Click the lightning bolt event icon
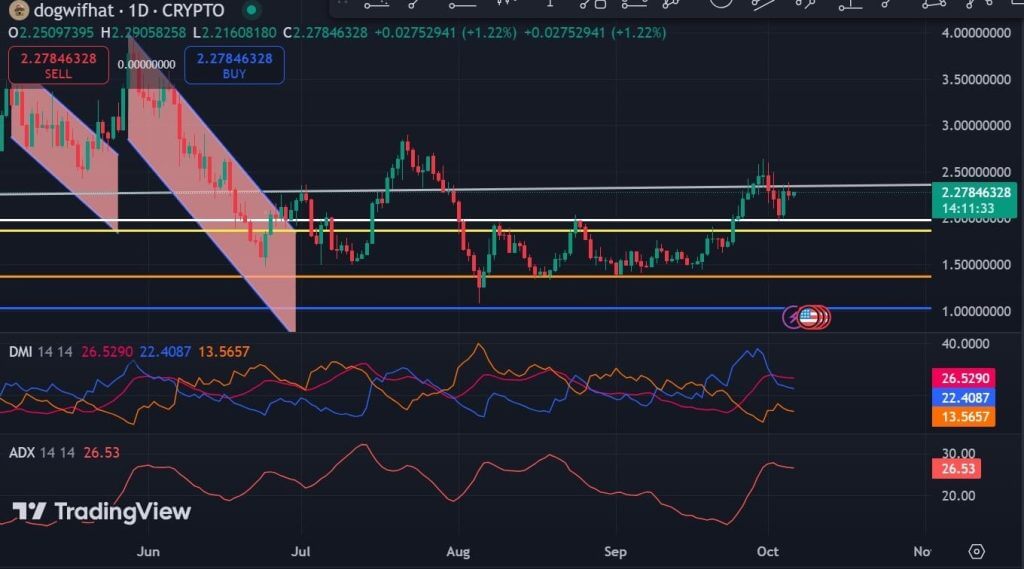This screenshot has width=1024, height=569. pos(793,317)
